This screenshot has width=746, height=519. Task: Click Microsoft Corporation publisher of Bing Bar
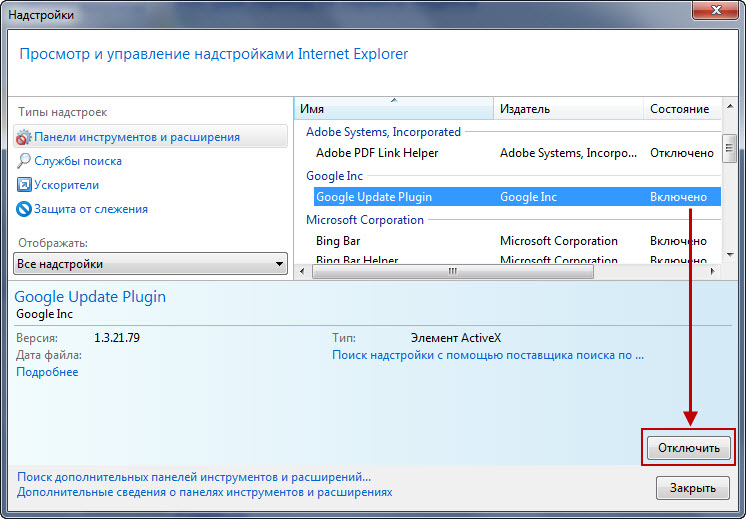click(559, 241)
